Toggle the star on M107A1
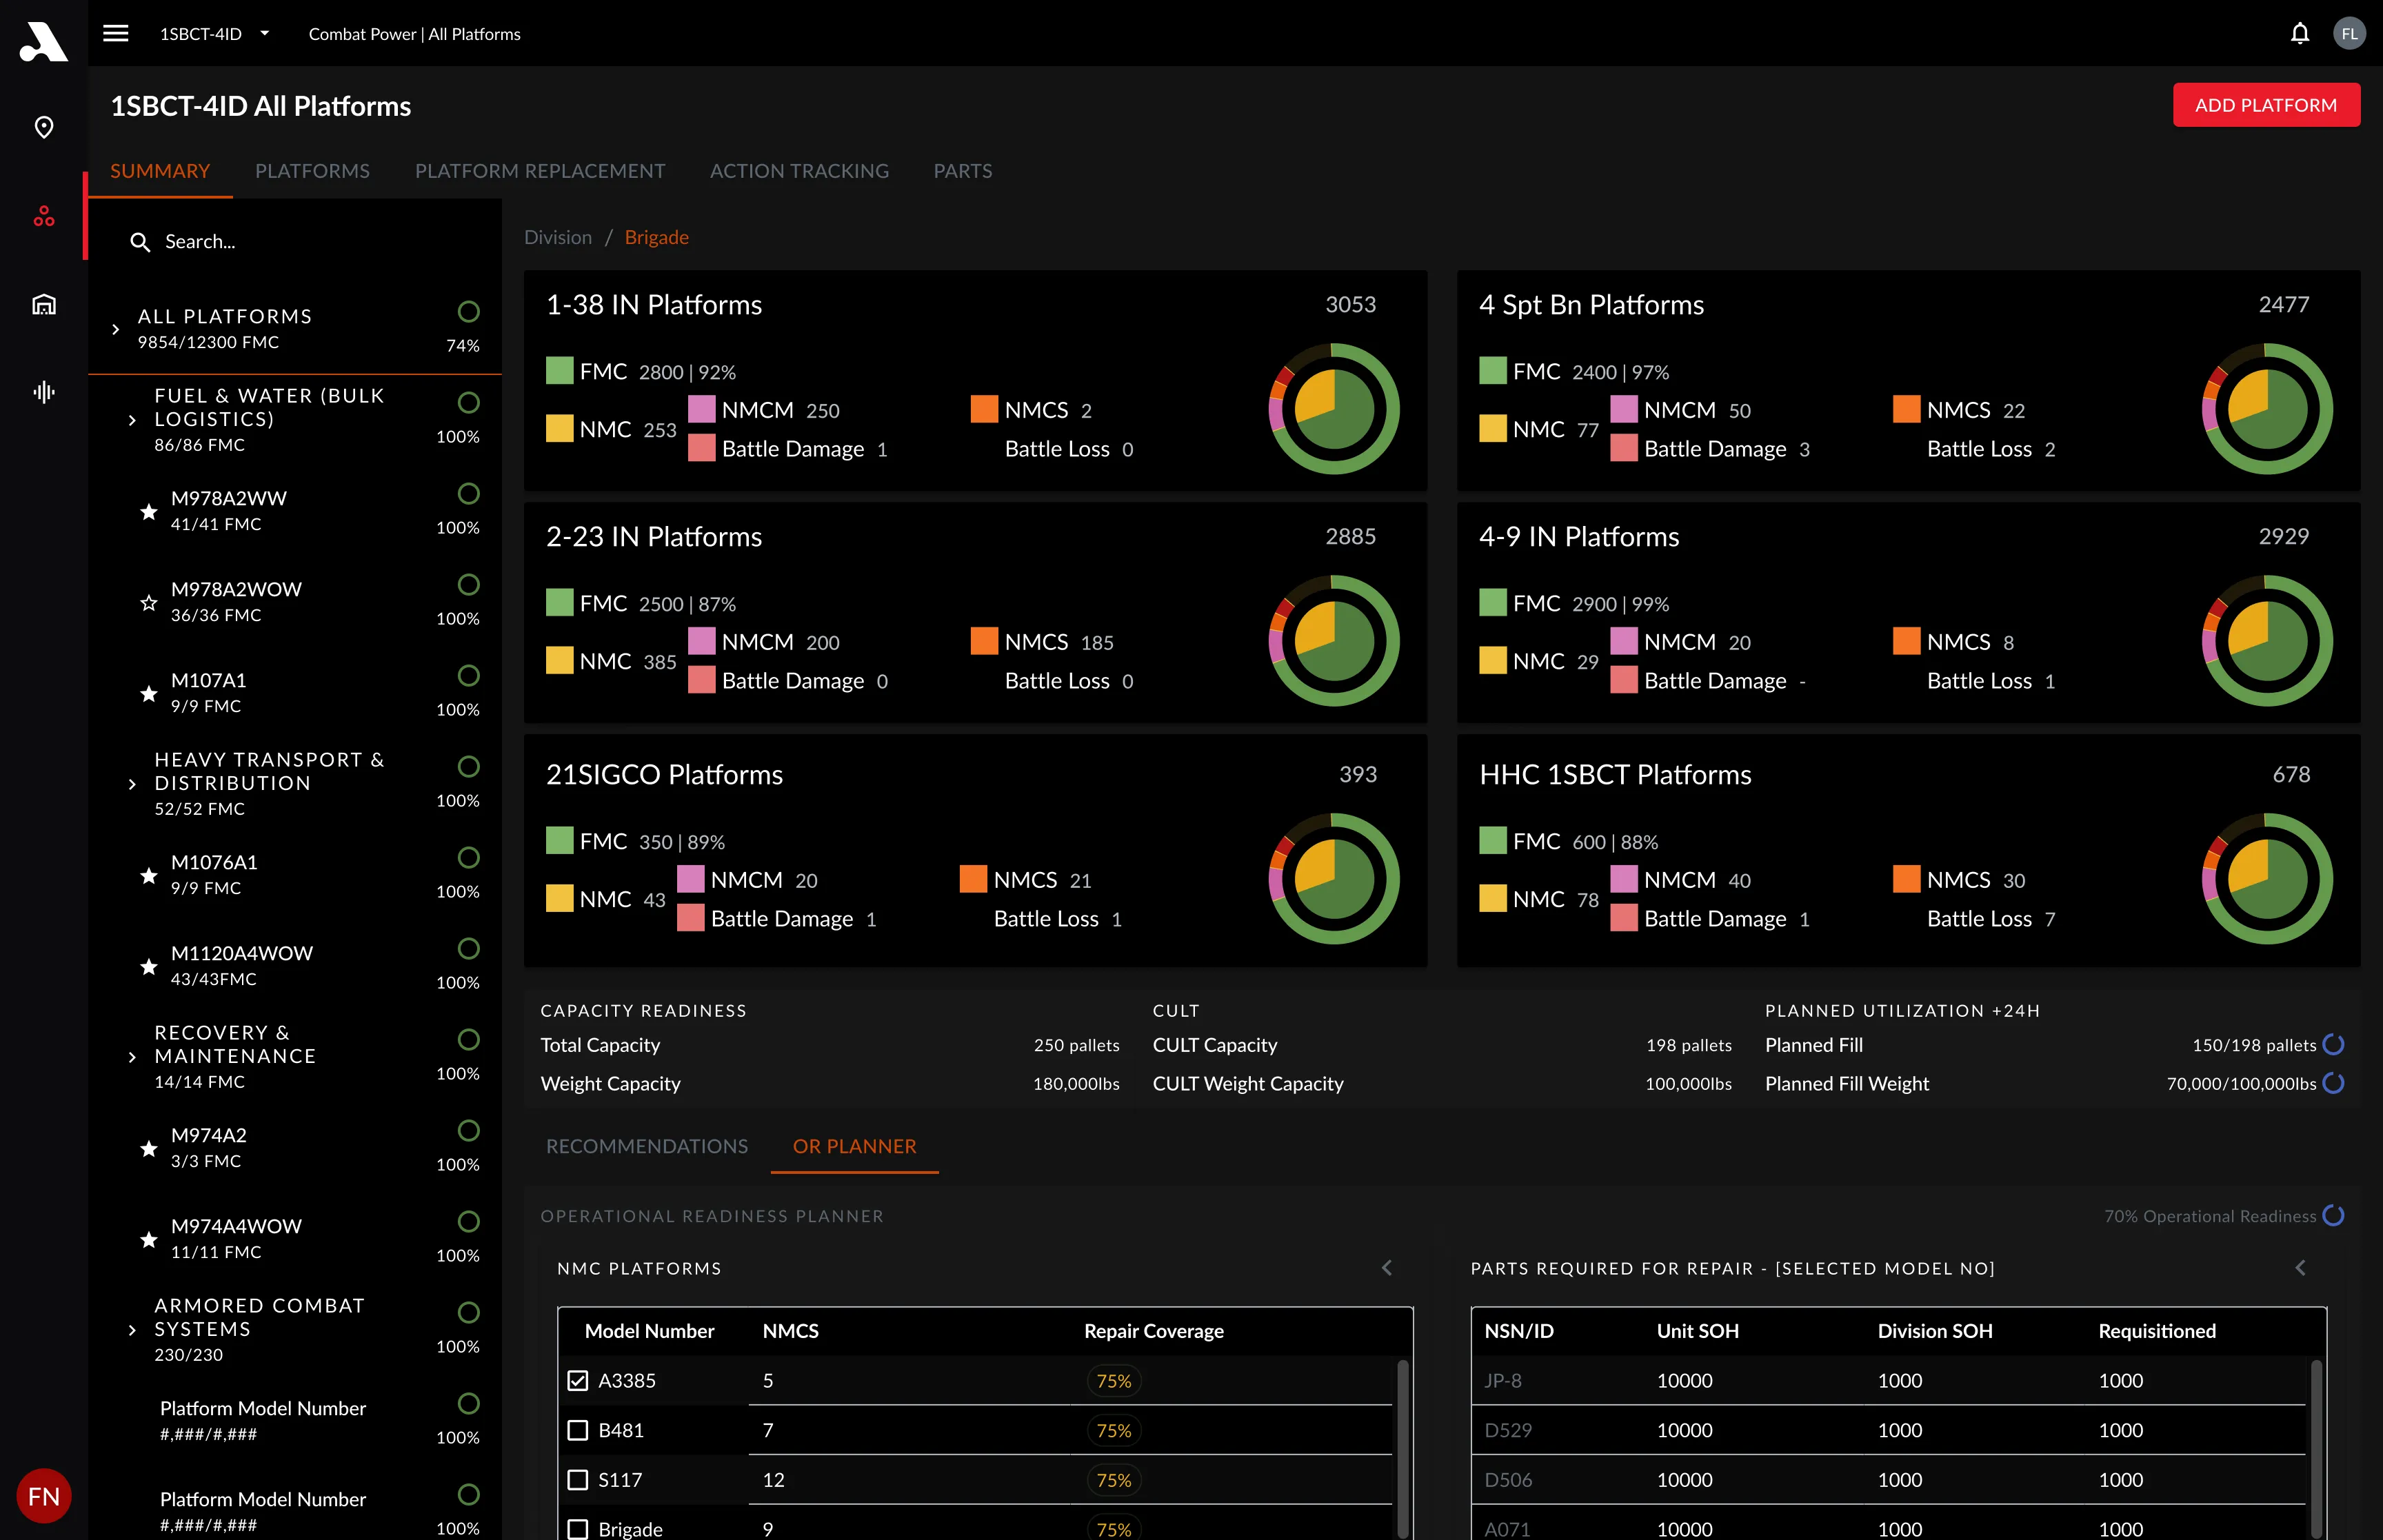 coord(149,694)
